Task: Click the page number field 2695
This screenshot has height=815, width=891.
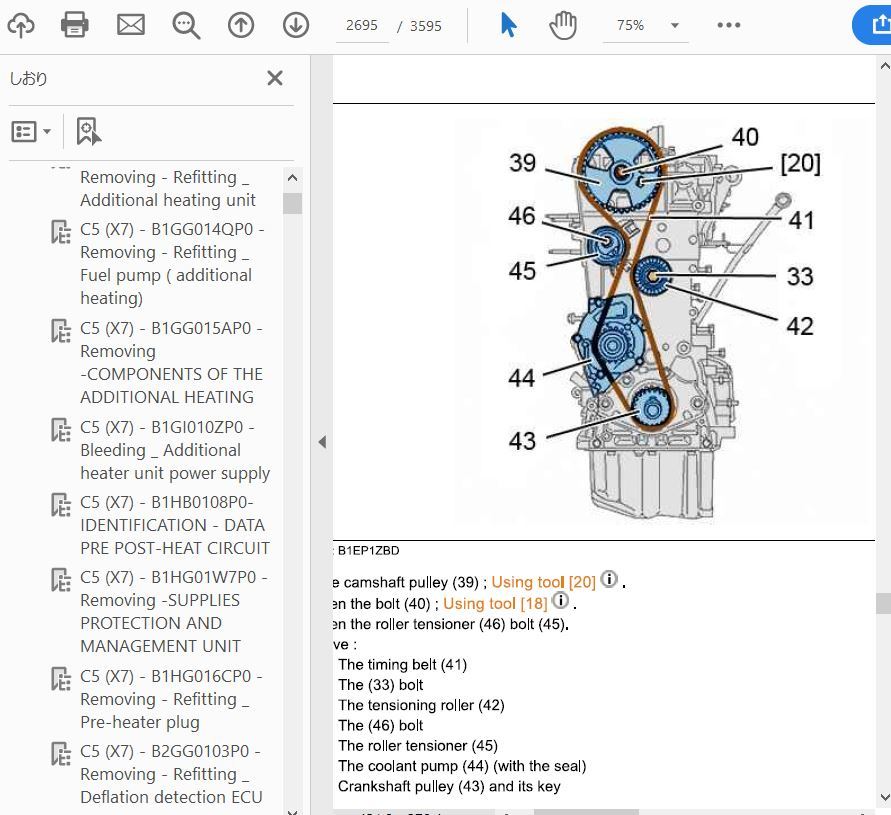Action: (x=362, y=26)
